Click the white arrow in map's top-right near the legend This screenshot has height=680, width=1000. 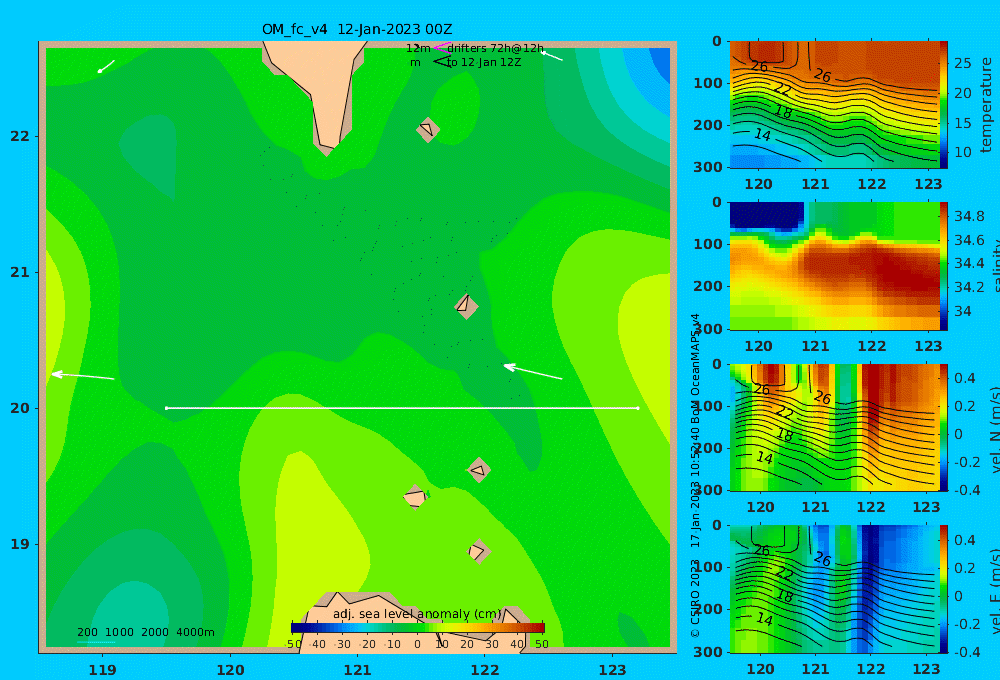pyautogui.click(x=552, y=56)
